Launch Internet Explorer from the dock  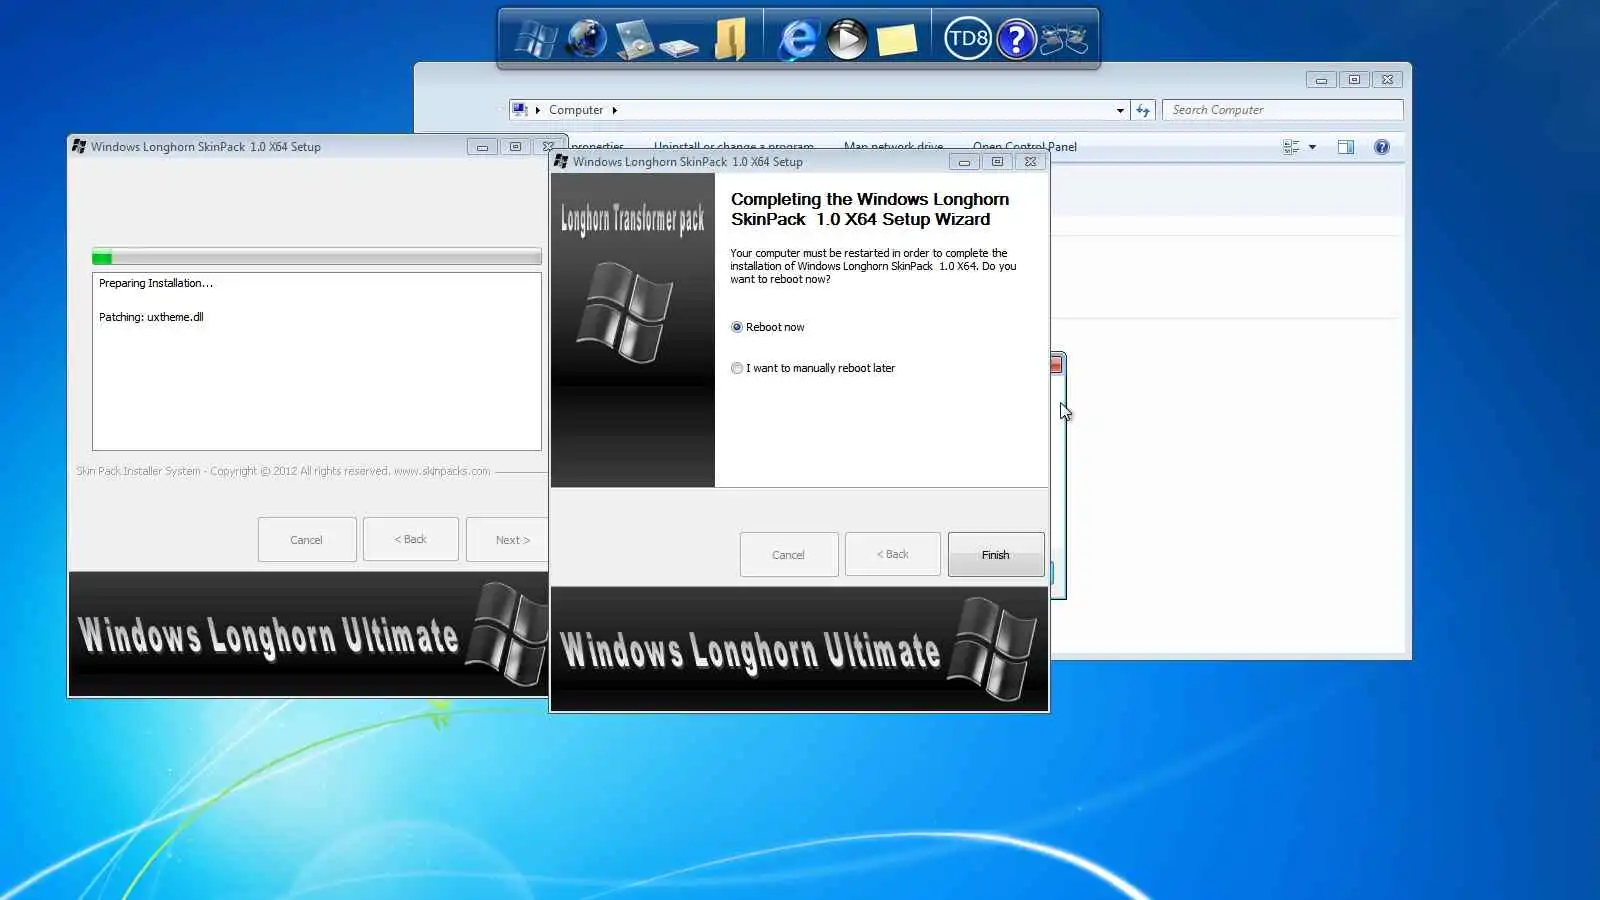click(798, 39)
